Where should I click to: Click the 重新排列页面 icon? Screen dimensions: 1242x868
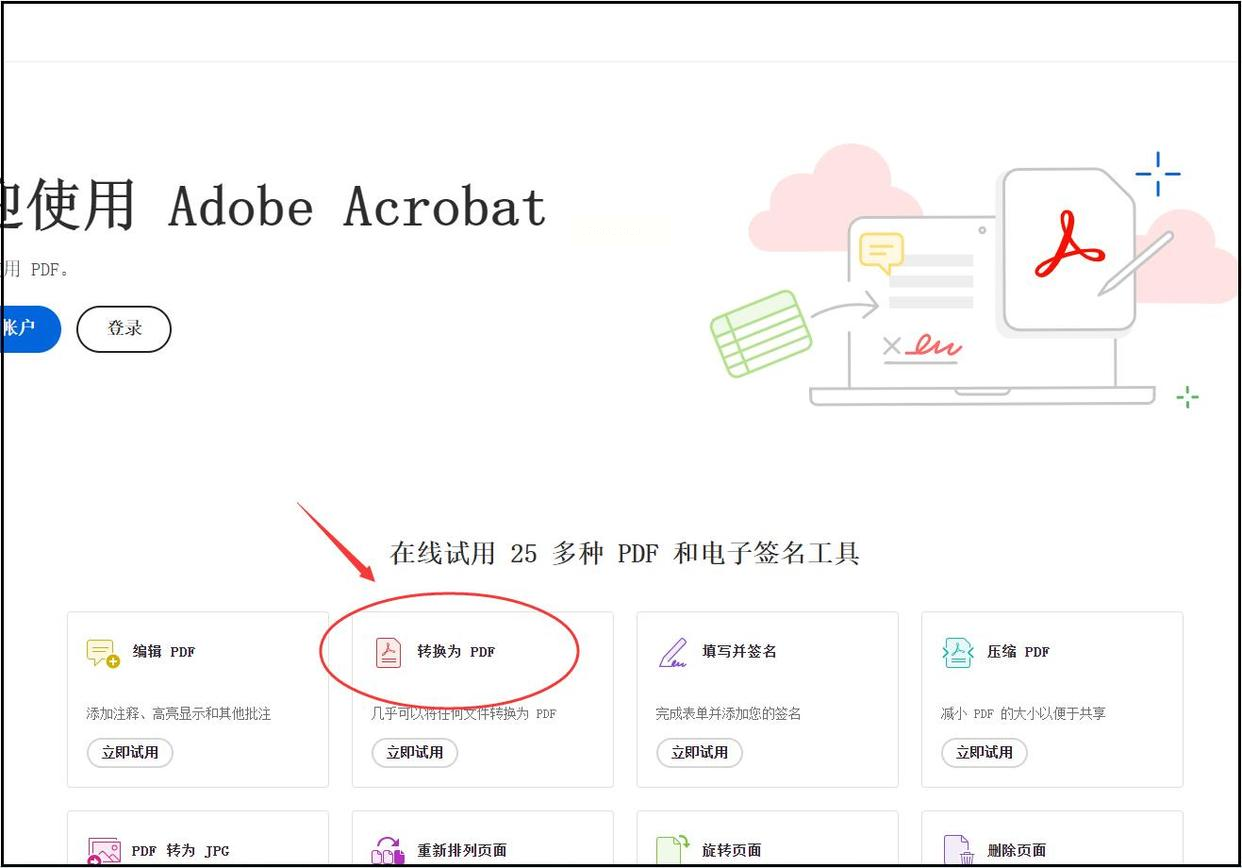click(388, 851)
